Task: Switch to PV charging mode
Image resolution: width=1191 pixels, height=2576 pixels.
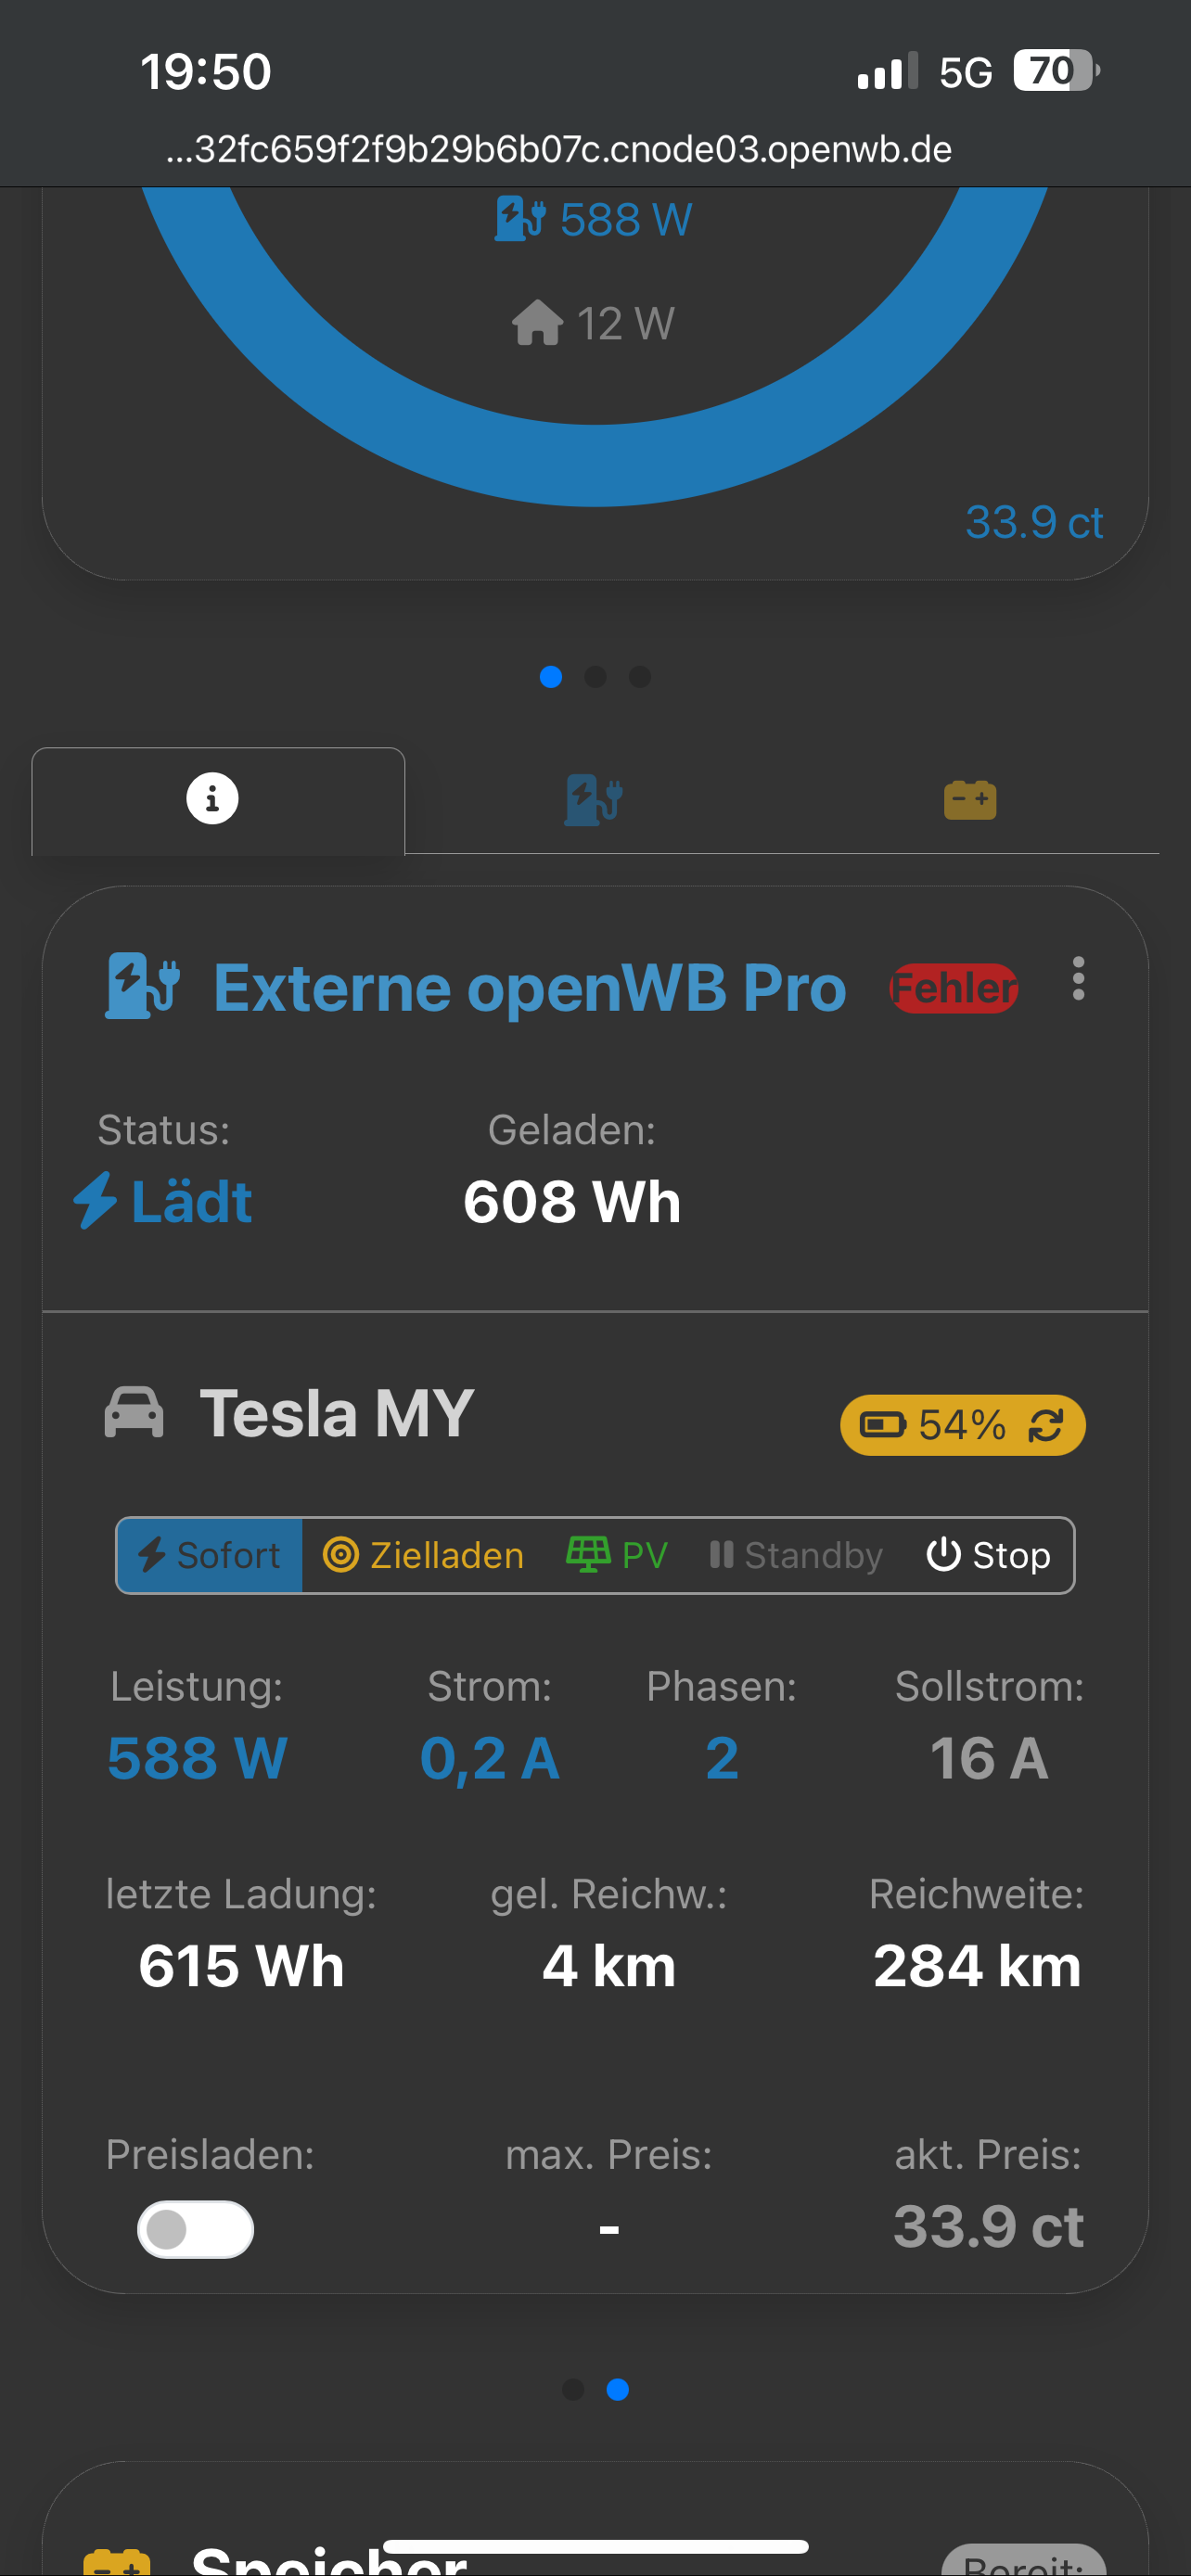Action: [x=616, y=1555]
